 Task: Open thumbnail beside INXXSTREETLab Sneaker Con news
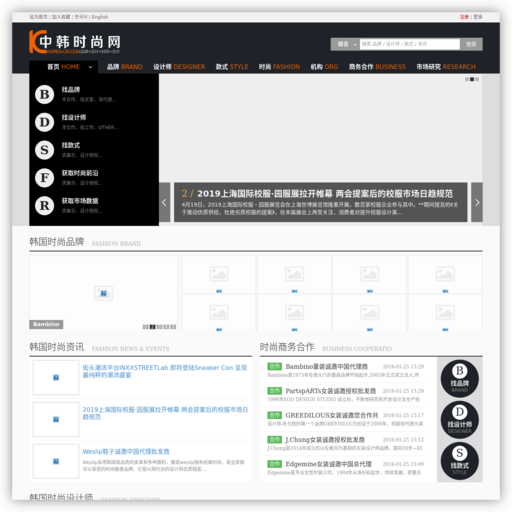click(x=56, y=378)
